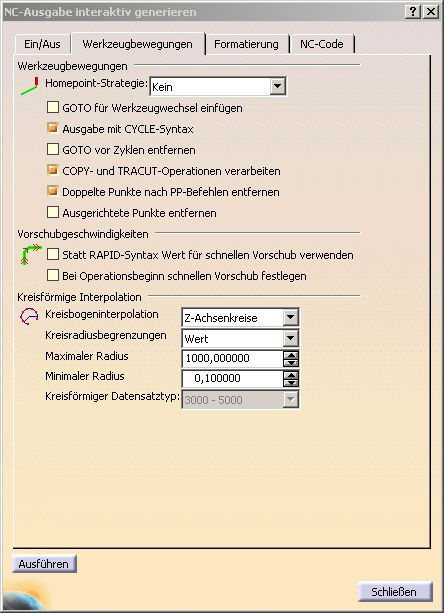444x613 pixels.
Task: Check Ausgerichtete Punkte entfernen
Action: coord(53,212)
